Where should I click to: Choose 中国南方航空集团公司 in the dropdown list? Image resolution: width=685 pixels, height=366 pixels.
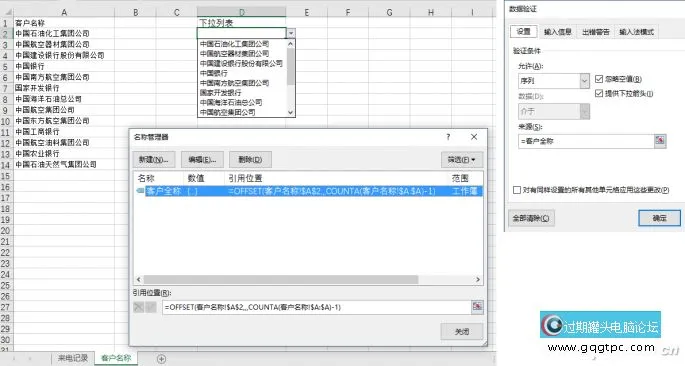coord(242,83)
